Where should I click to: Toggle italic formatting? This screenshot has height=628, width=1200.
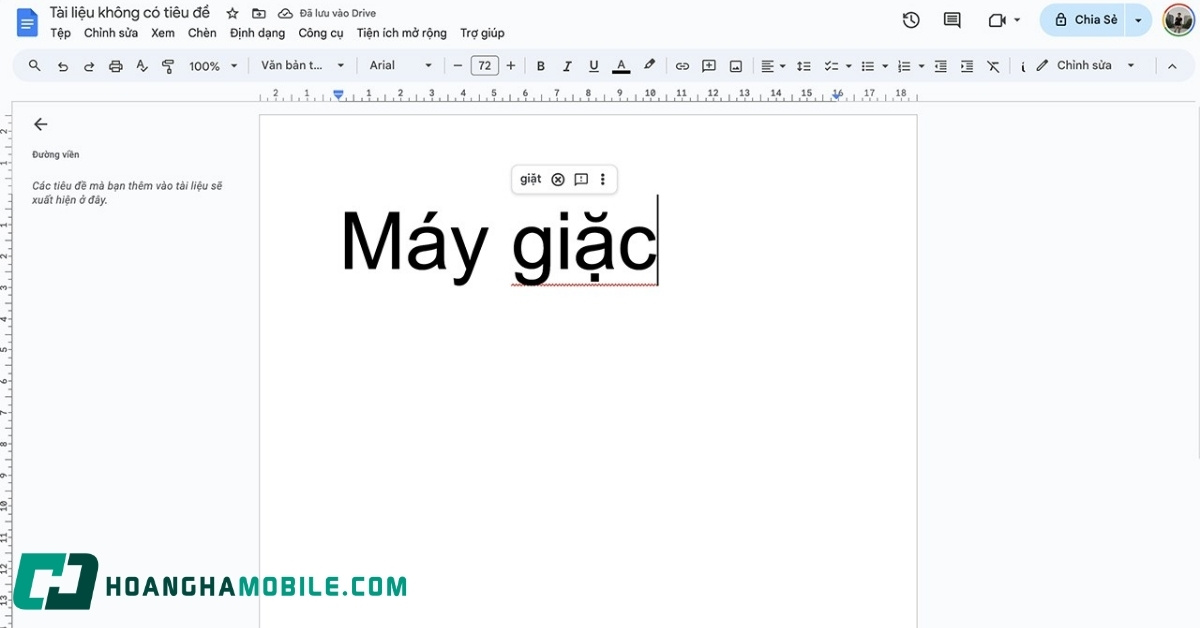(x=567, y=66)
